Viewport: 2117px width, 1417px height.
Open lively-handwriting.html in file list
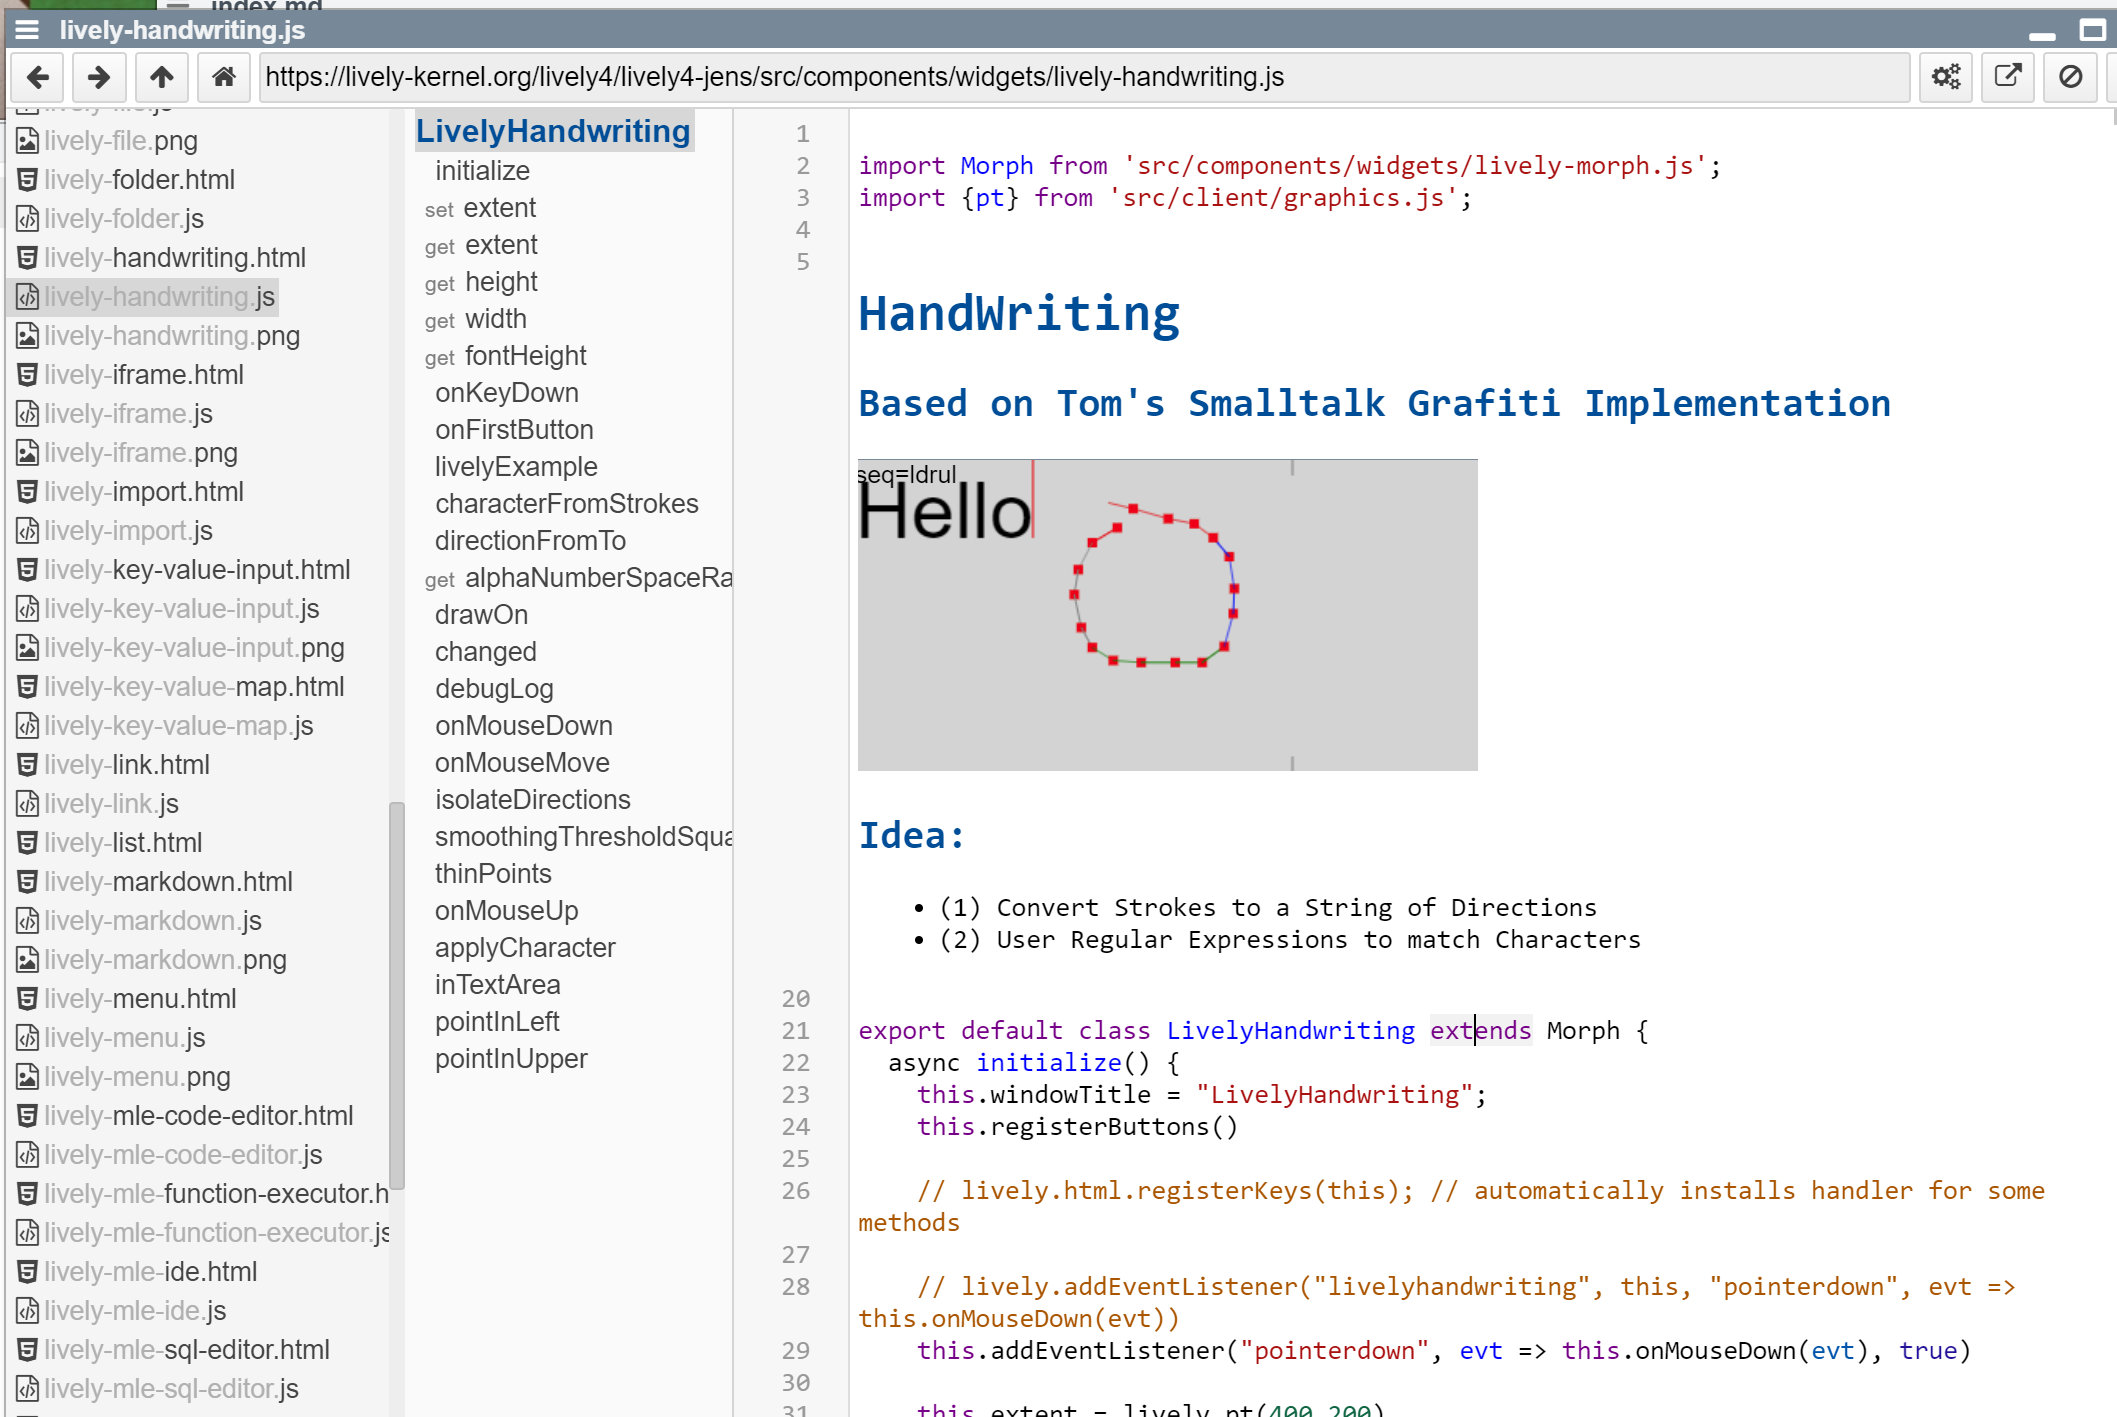pyautogui.click(x=174, y=258)
